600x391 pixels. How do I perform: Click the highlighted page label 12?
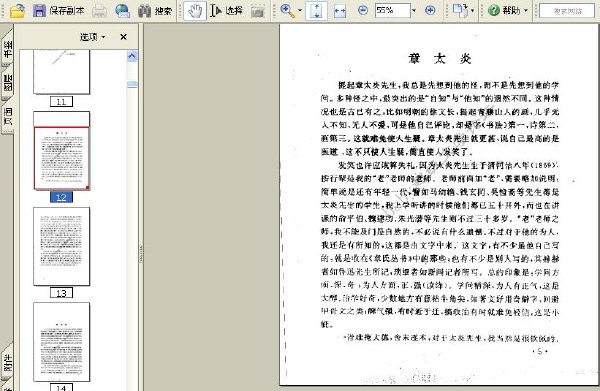pos(61,197)
